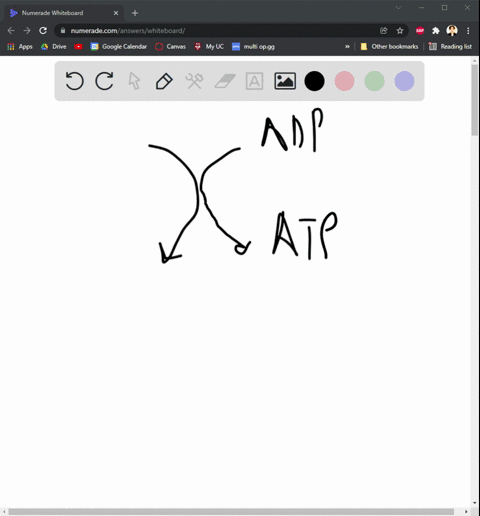Open the red ABP extension icon

(420, 31)
